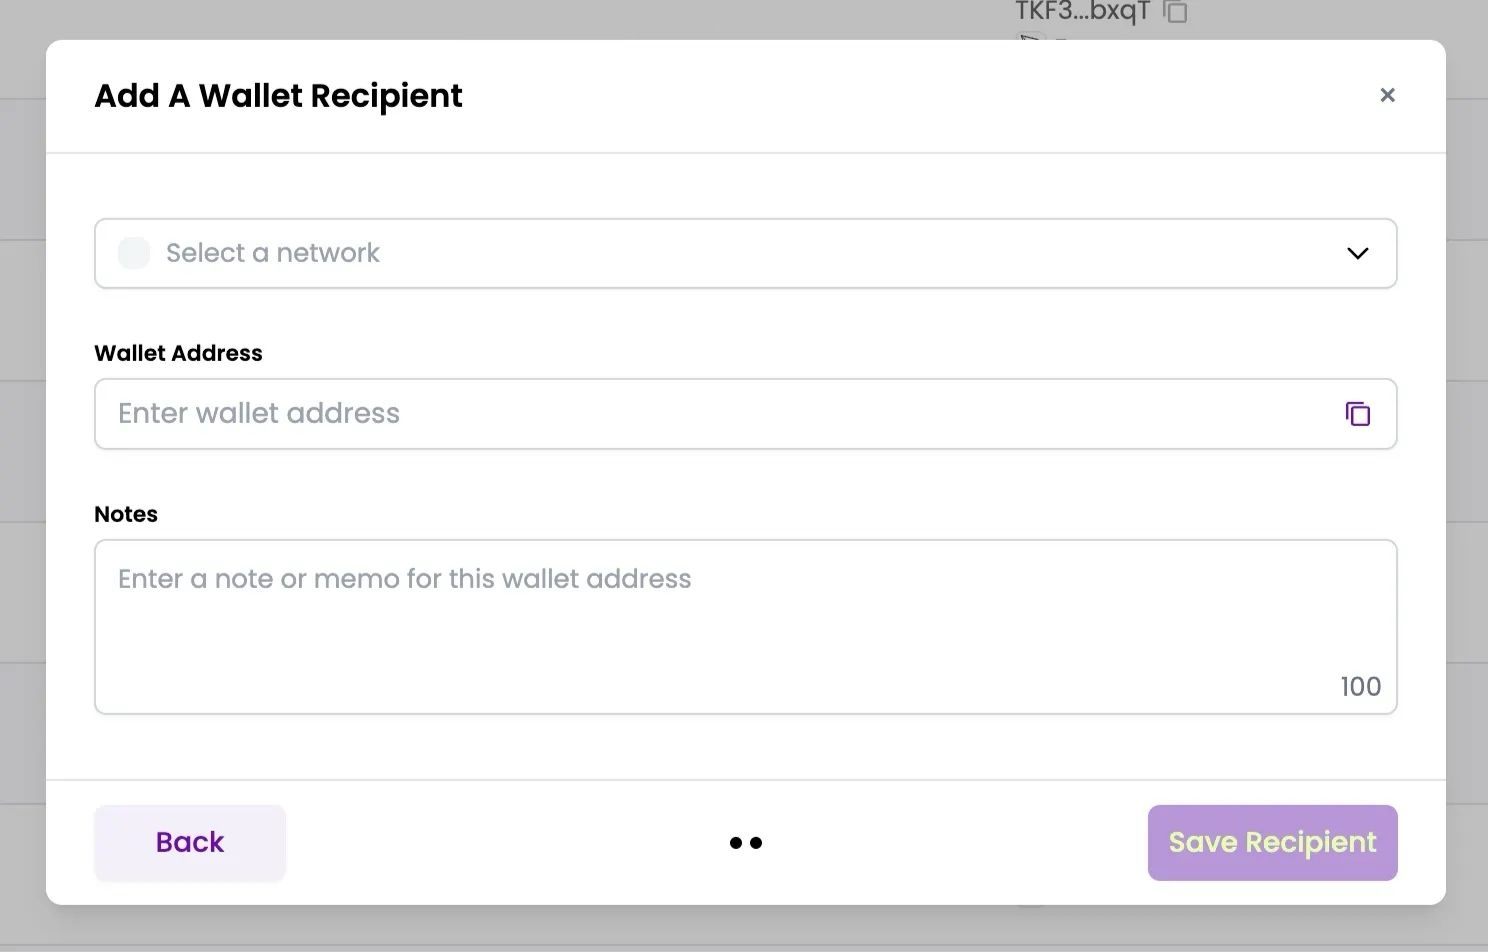Click the Save Recipient button
Screen dimensions: 1488x952
(1272, 843)
